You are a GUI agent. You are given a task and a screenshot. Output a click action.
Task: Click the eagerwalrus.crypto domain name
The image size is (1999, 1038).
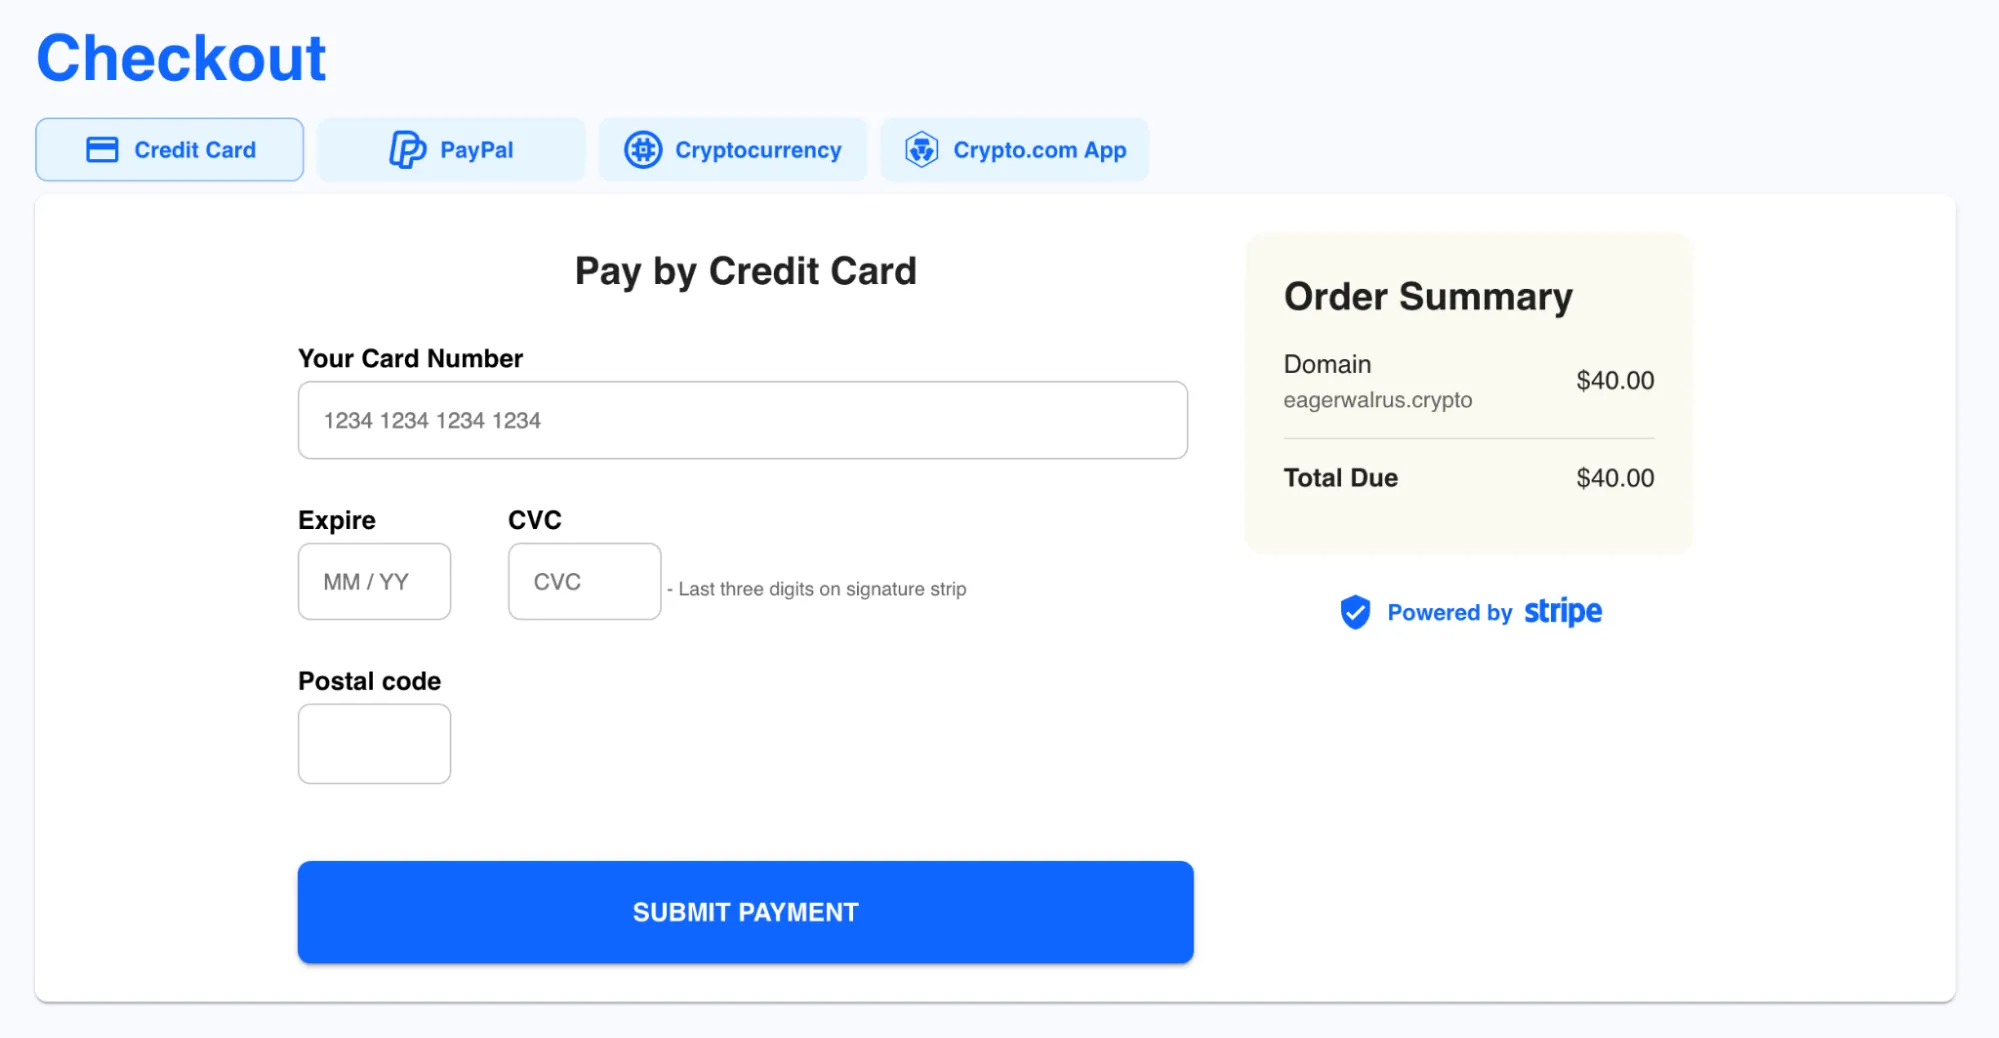1377,400
